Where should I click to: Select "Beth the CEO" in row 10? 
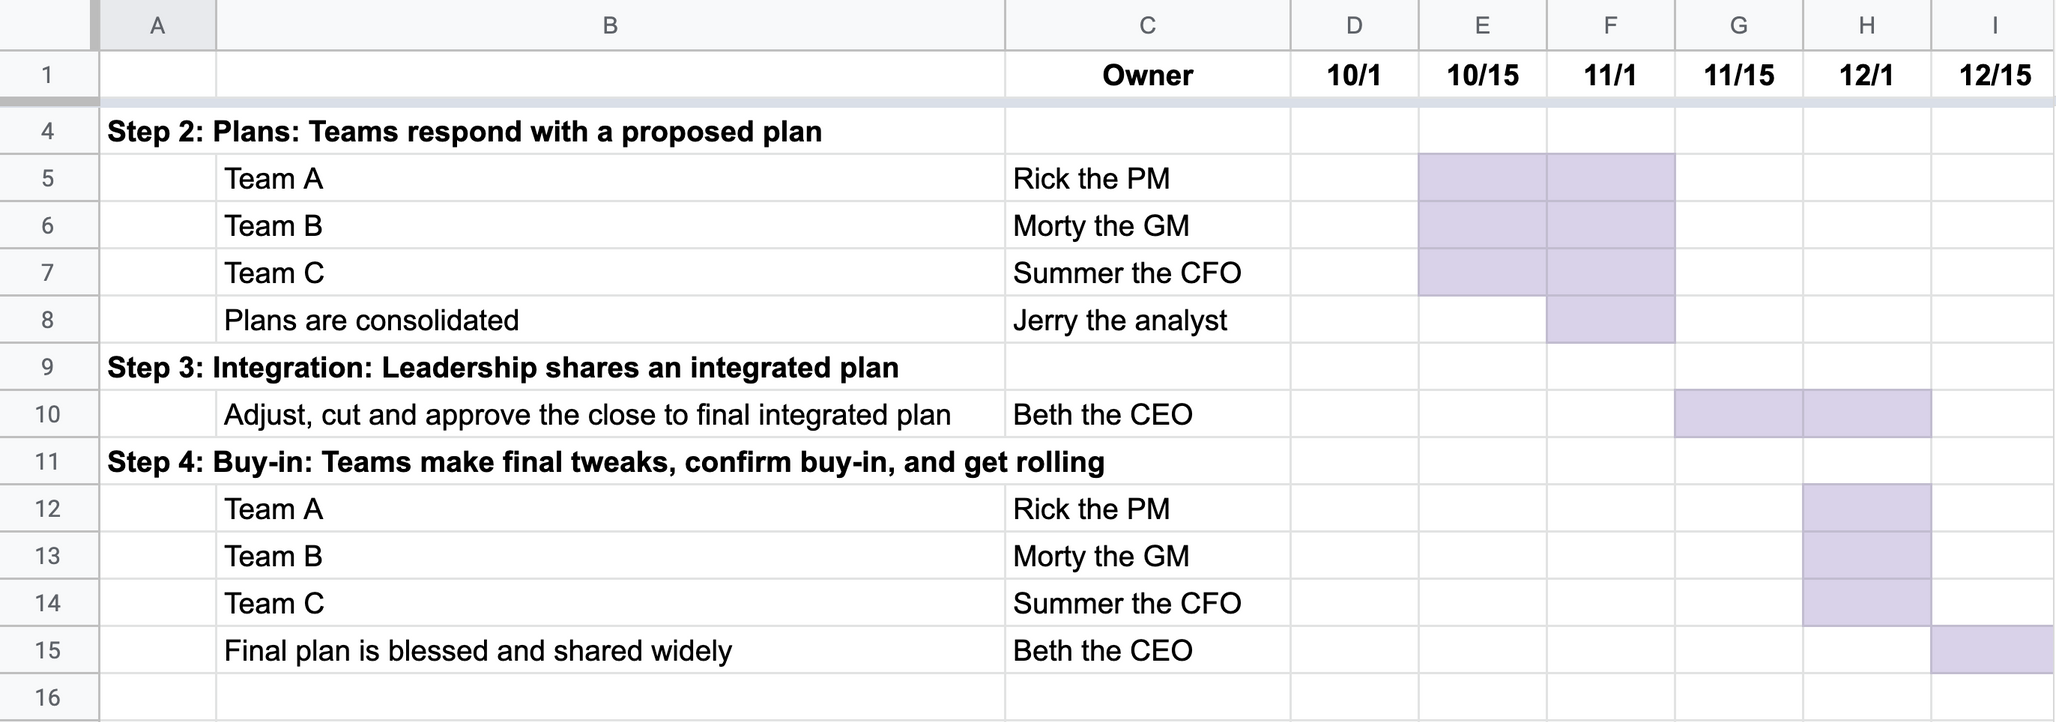coord(1103,415)
